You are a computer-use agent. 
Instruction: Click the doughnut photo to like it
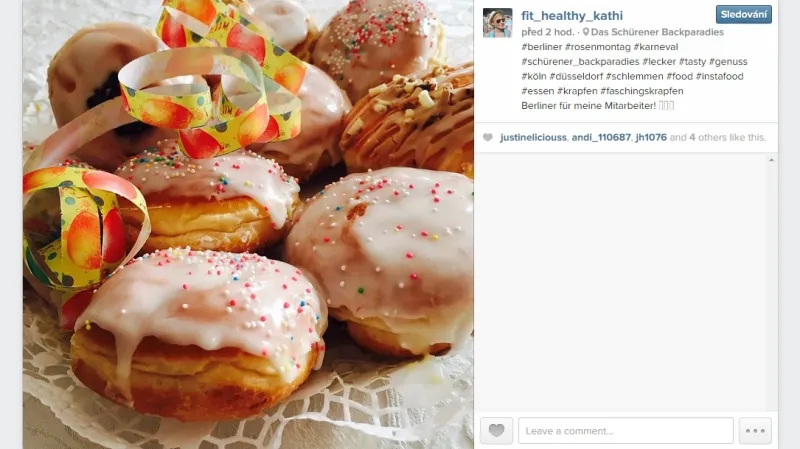point(248,224)
